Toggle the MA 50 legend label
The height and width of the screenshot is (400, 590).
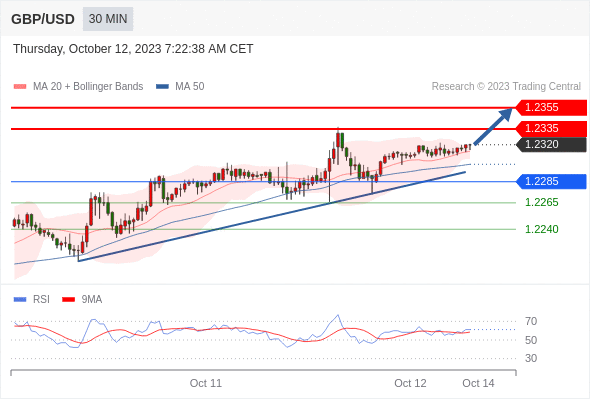coord(190,87)
